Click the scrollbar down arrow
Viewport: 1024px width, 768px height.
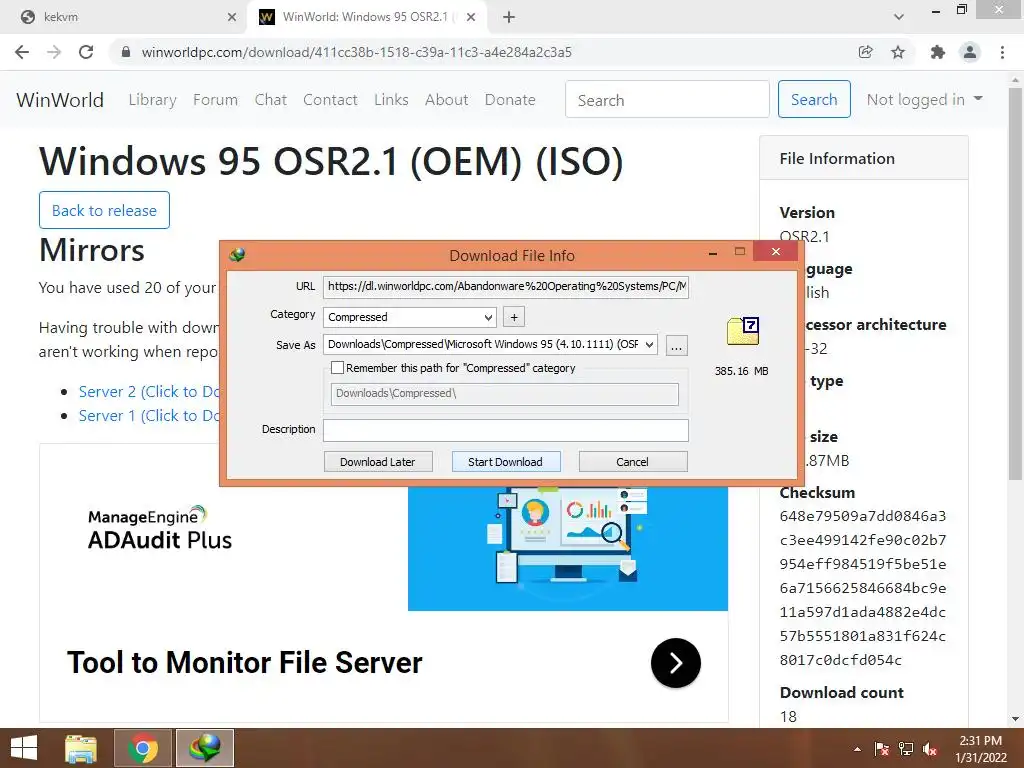pos(1015,719)
